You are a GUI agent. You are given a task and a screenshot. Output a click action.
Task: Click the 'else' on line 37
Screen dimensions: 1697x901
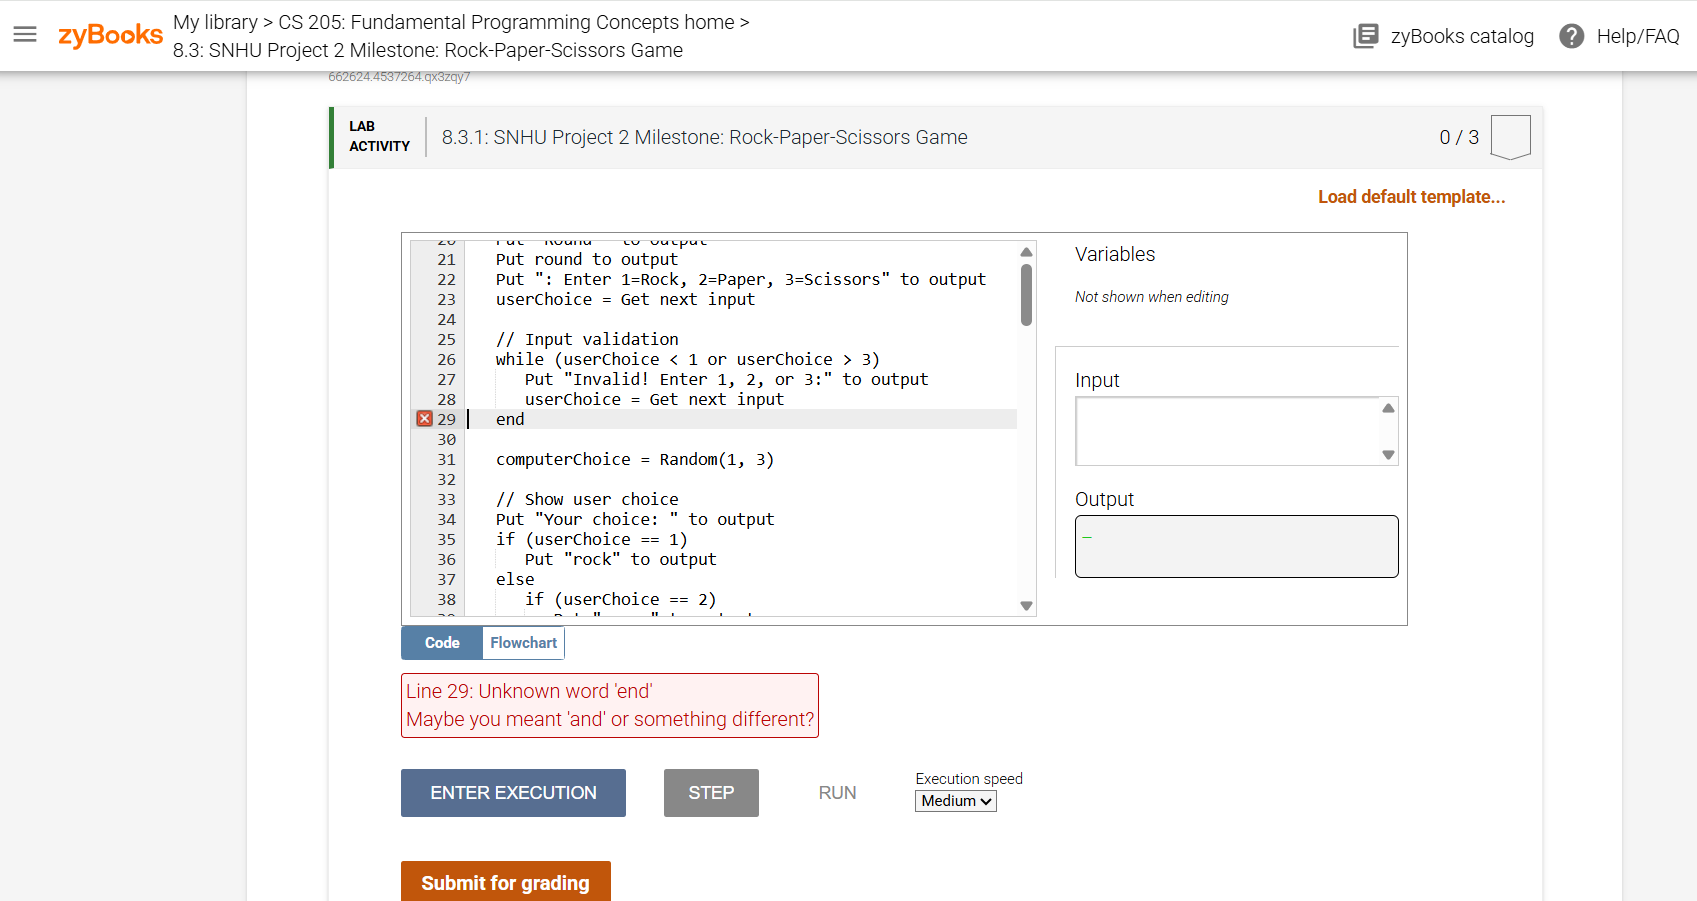click(515, 579)
